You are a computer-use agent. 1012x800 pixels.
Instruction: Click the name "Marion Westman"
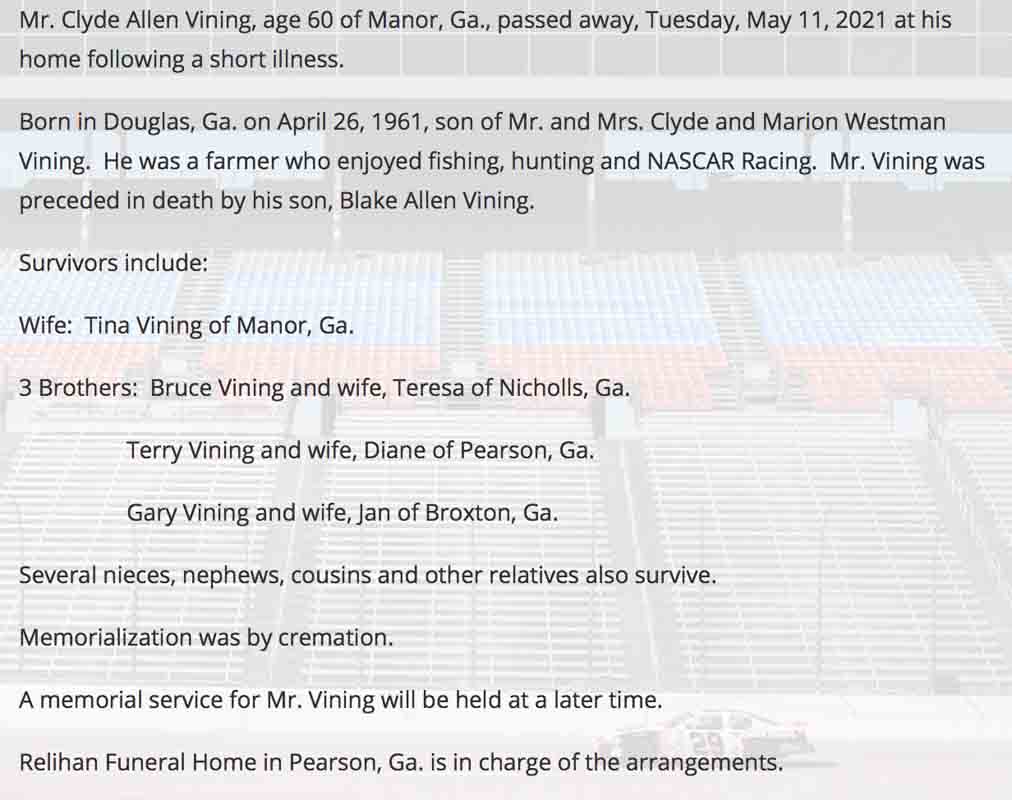pos(853,122)
